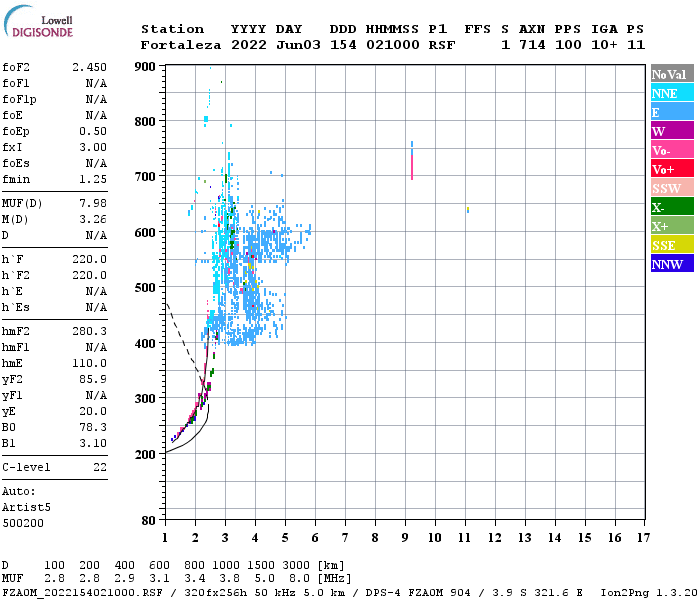700x600 pixels.
Task: Click the 900 km y-axis label
Action: coord(145,67)
